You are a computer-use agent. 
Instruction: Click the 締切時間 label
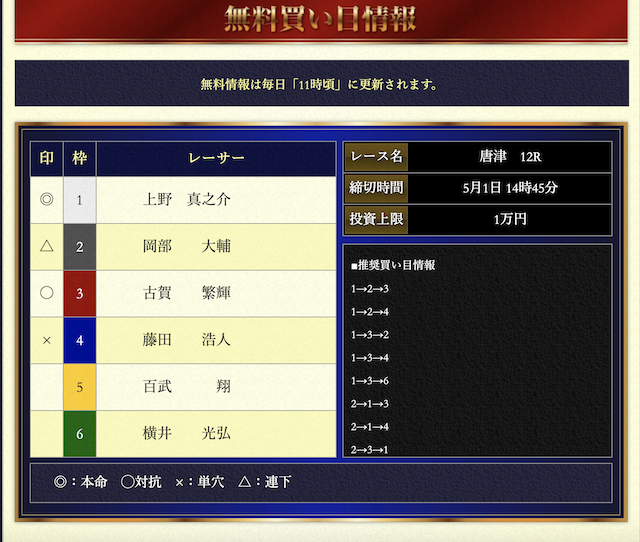click(376, 188)
